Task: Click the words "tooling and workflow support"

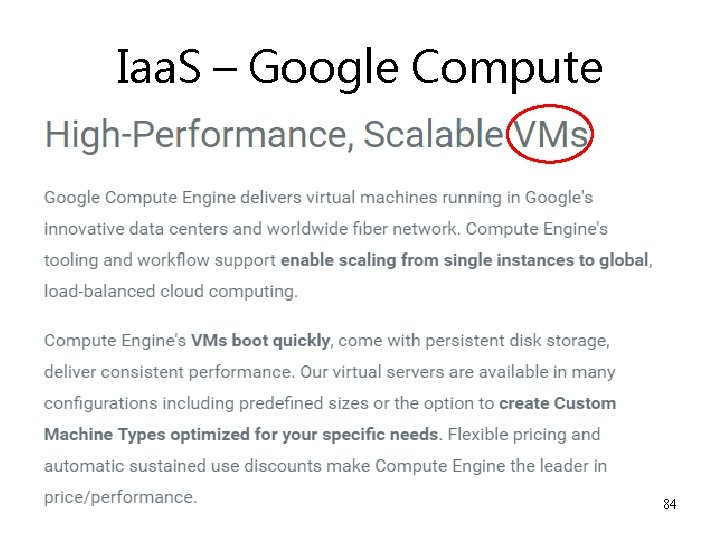Action: coord(160,260)
